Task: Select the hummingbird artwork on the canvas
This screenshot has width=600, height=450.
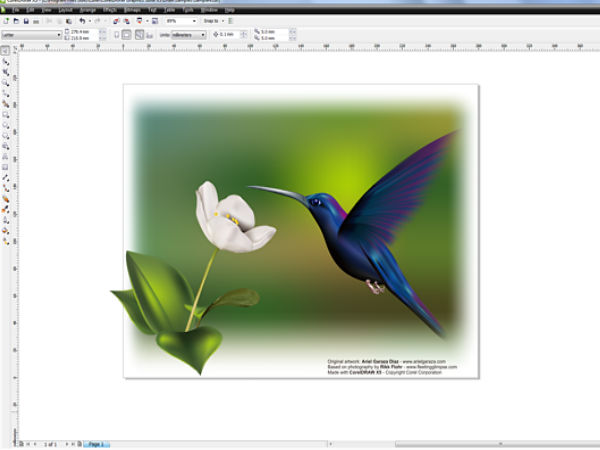Action: coord(355,234)
